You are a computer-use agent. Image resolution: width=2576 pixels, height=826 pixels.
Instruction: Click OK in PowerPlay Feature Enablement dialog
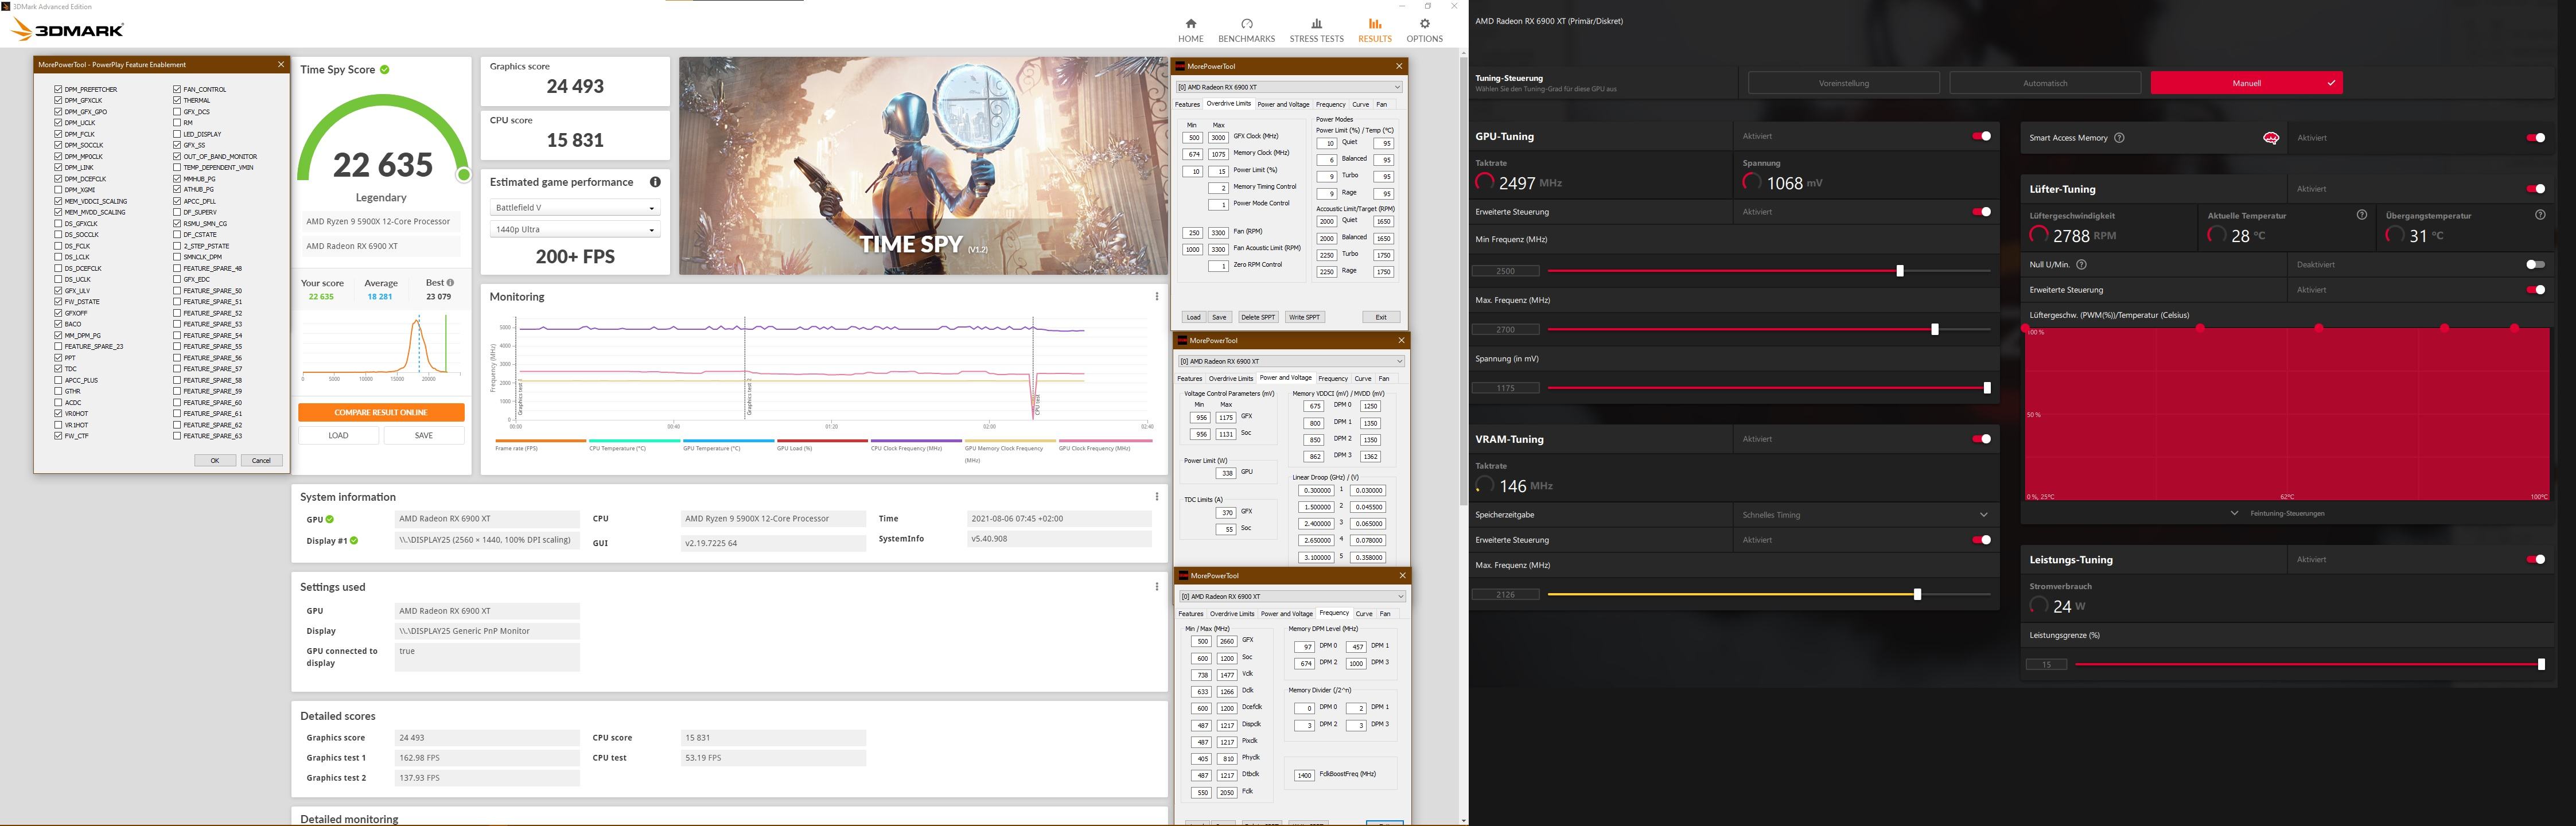point(215,460)
